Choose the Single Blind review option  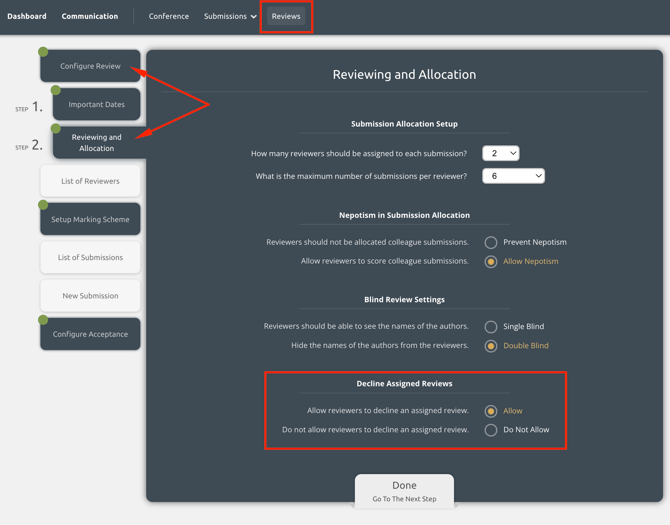click(491, 326)
